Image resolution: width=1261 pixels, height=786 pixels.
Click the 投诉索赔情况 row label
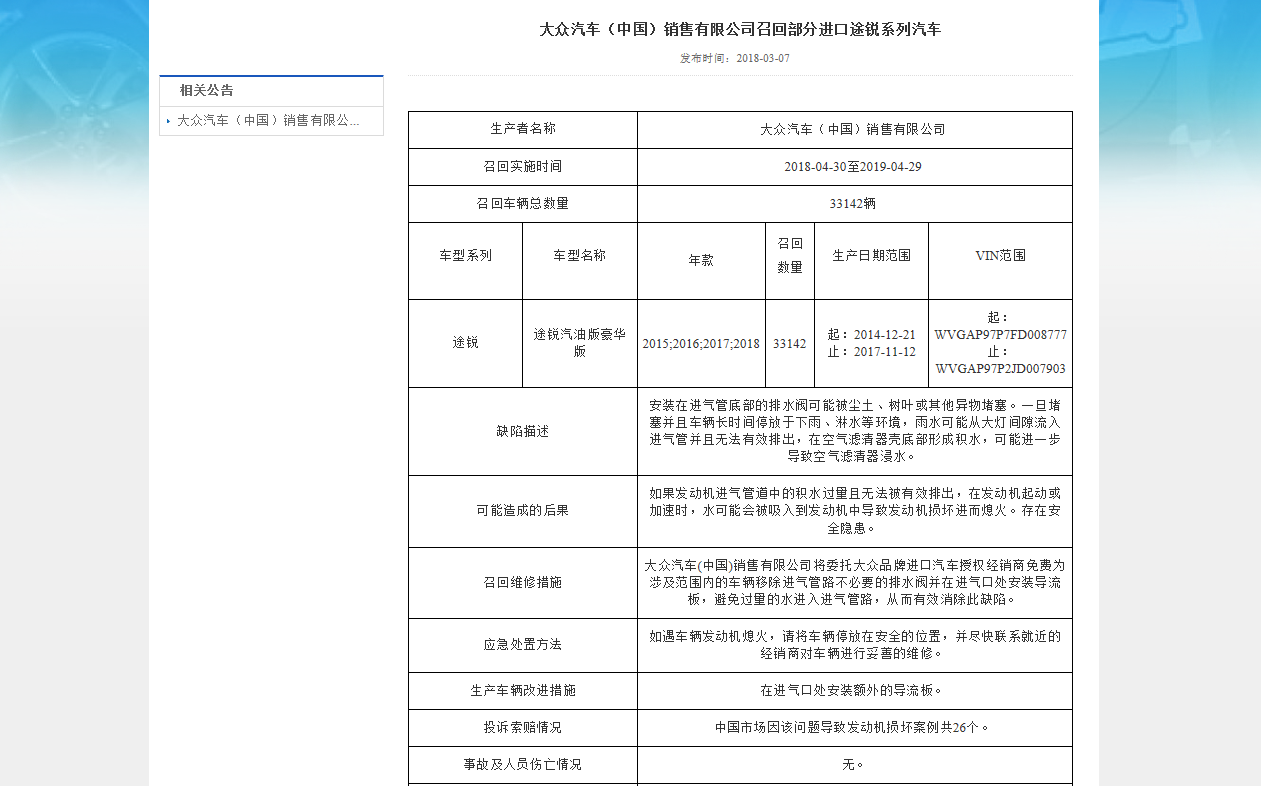coord(523,727)
